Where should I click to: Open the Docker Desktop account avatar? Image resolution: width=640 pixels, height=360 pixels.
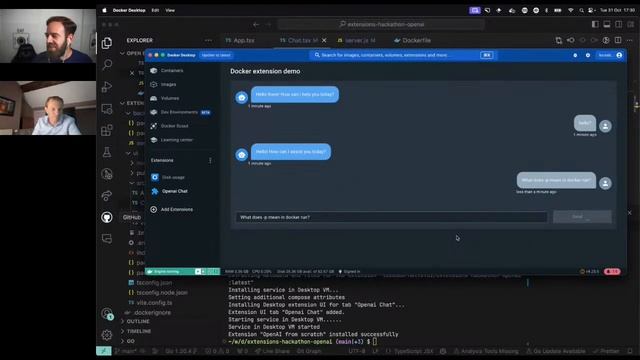[619, 55]
